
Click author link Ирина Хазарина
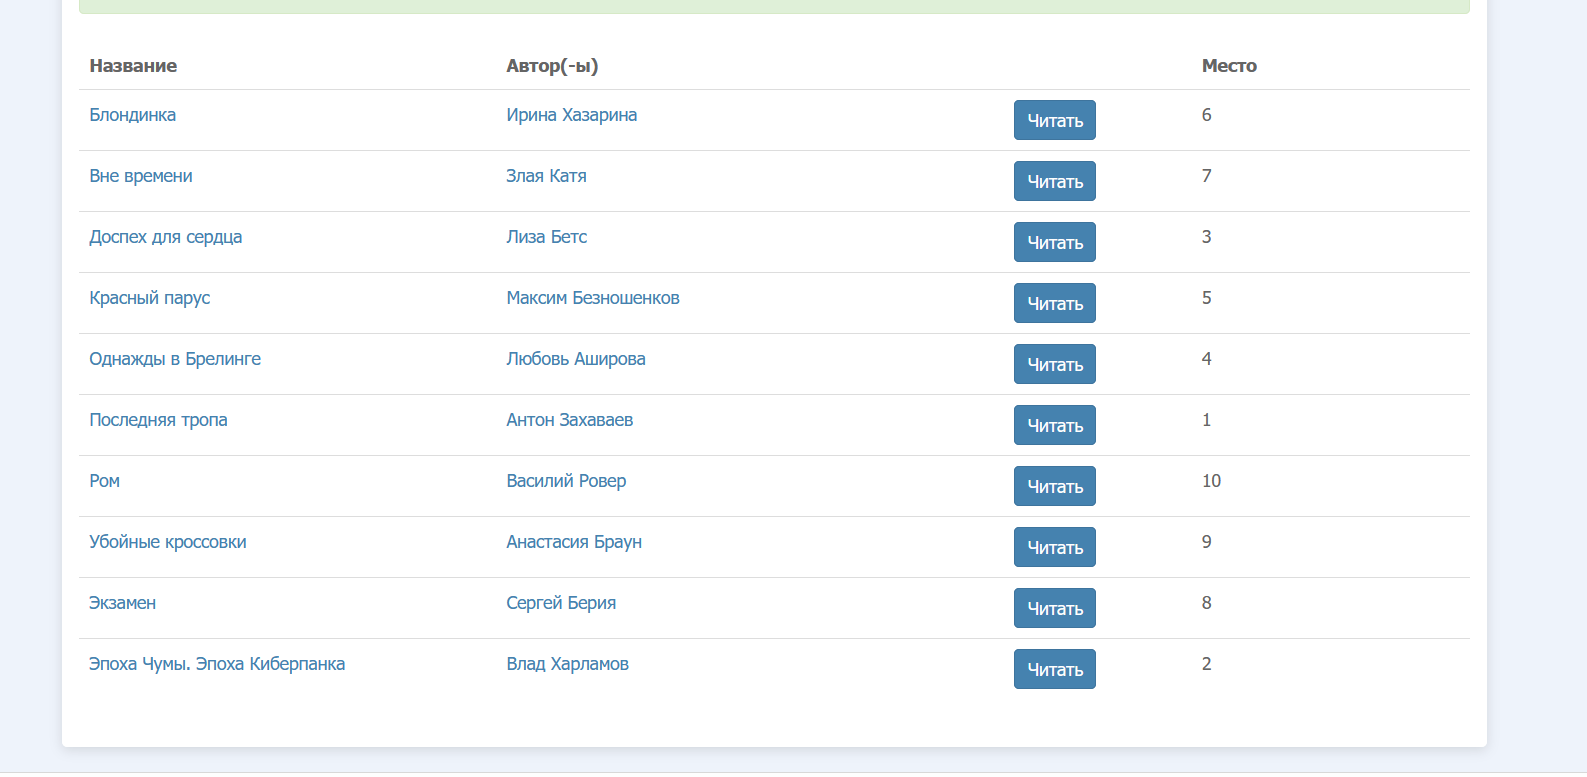point(571,115)
